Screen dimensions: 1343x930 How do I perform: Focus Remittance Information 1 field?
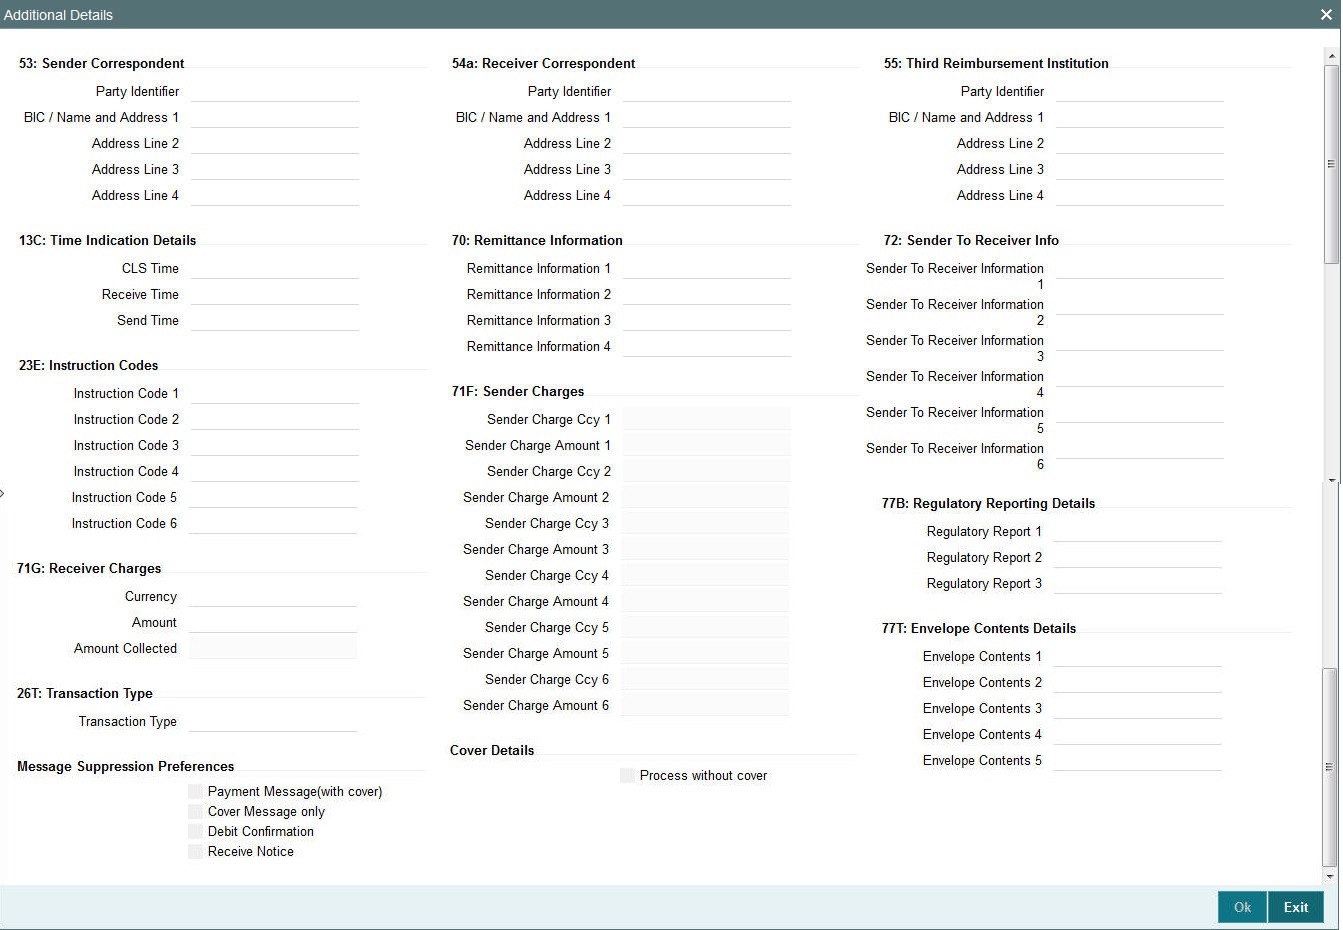coord(707,268)
